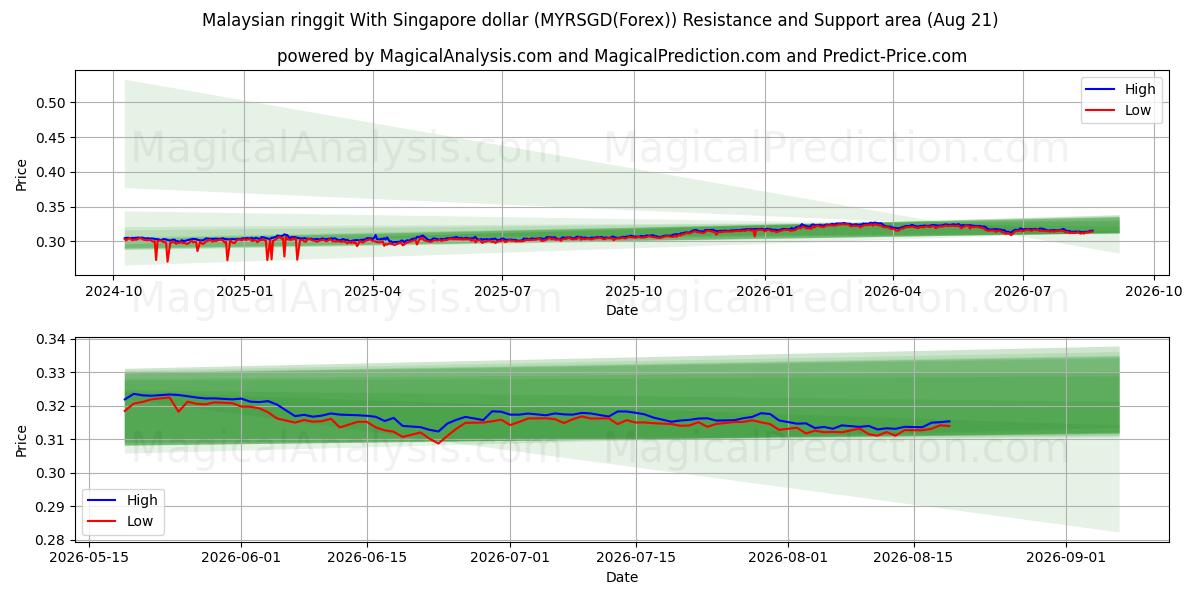This screenshot has height=600, width=1200.
Task: Click the 2026-07-15 date tick on the bottom chart
Action: (636, 558)
